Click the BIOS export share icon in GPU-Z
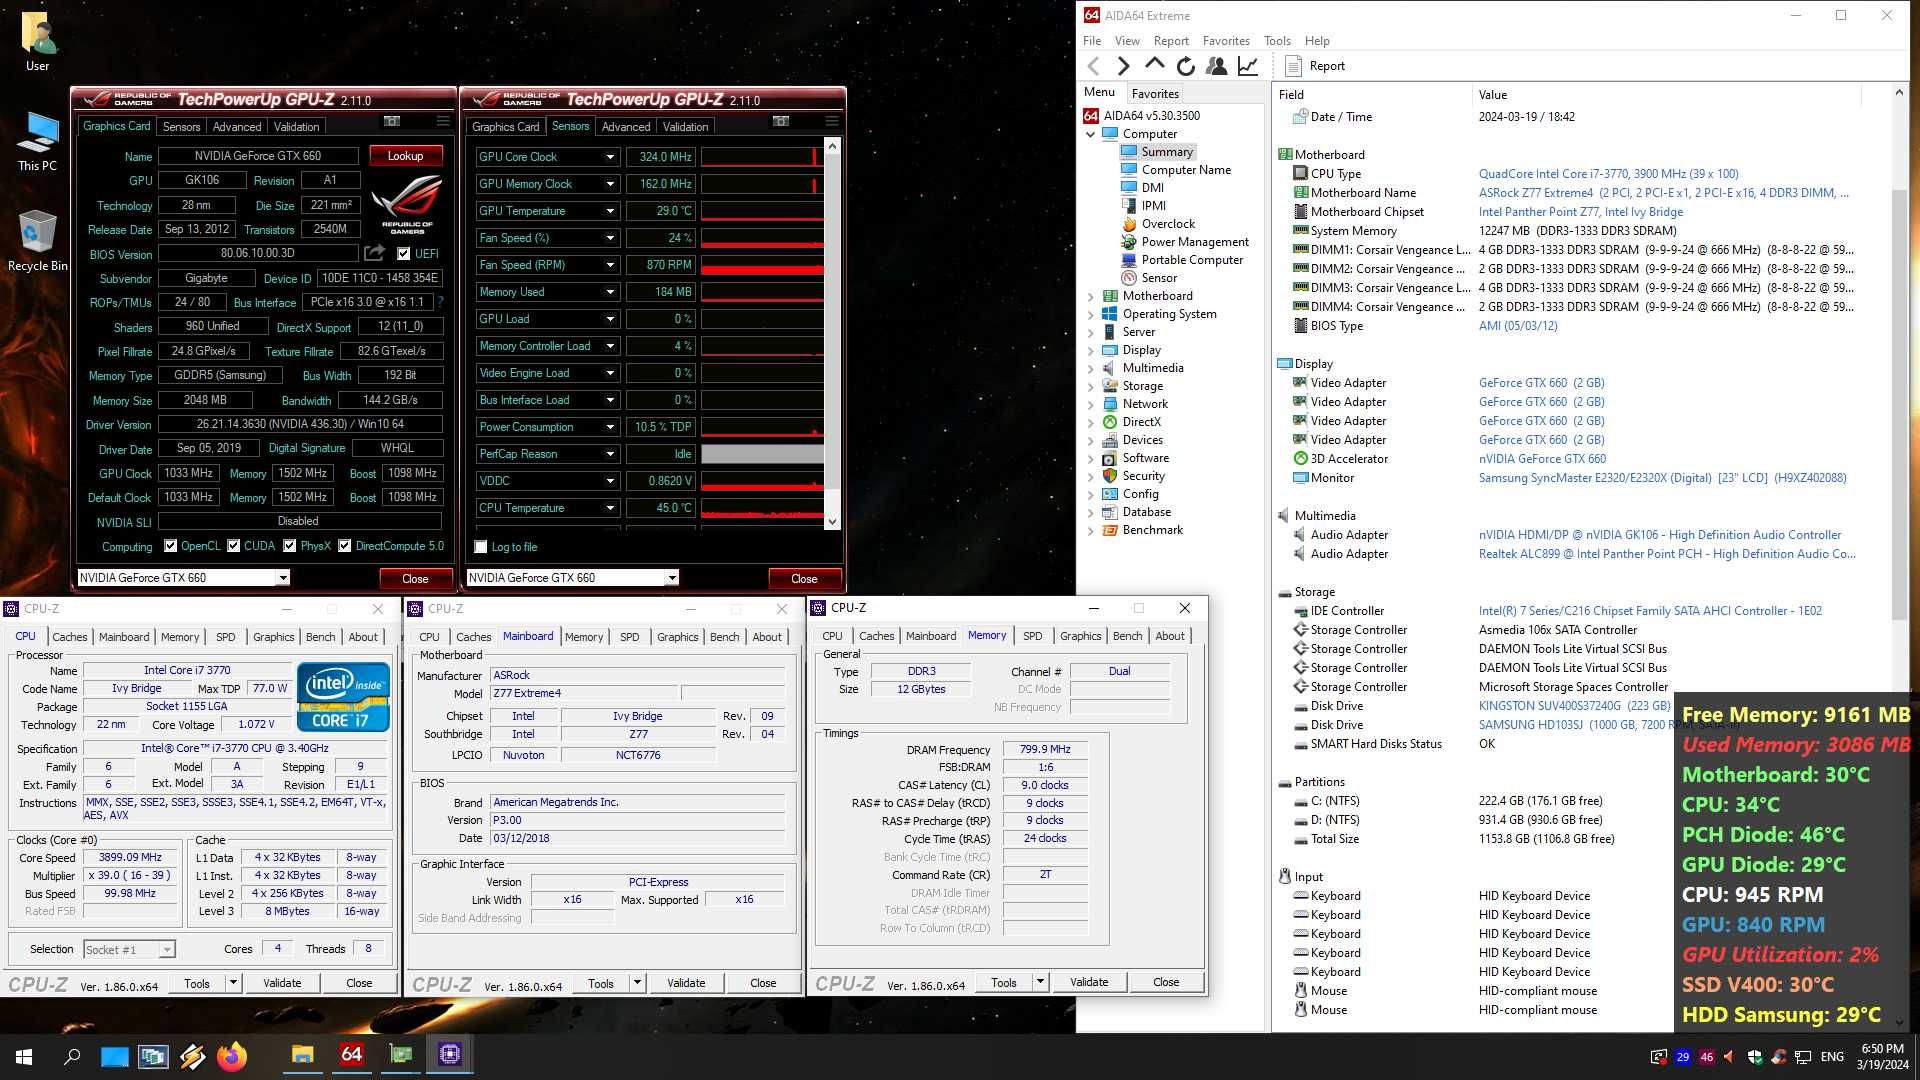This screenshot has height=1080, width=1920. click(x=374, y=253)
